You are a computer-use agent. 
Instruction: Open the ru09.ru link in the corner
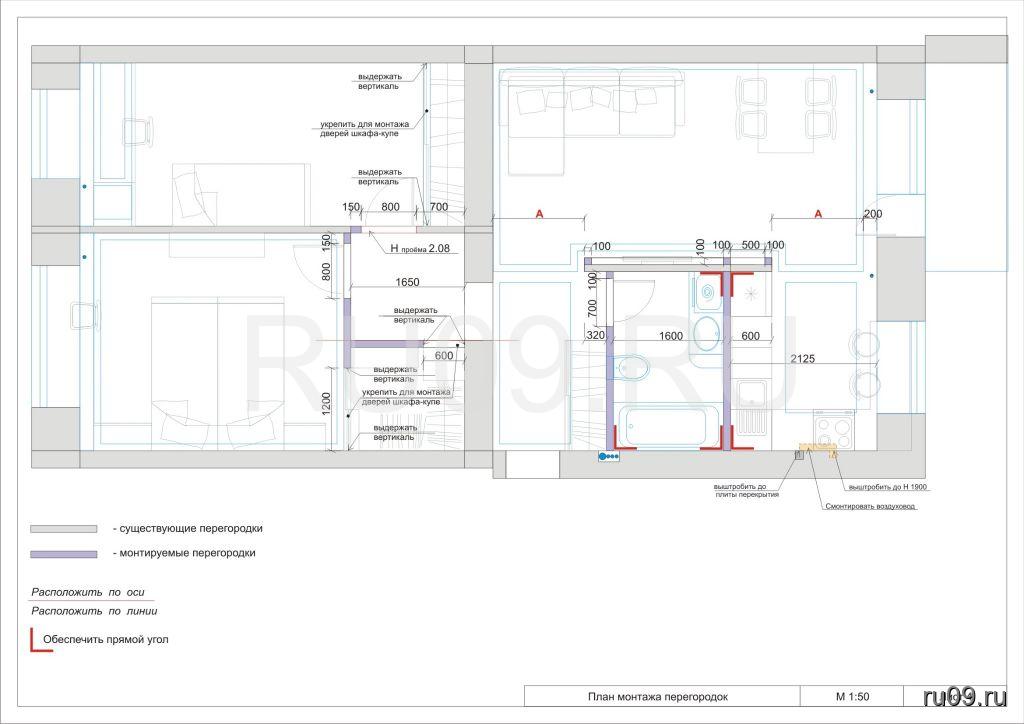[x=964, y=695]
